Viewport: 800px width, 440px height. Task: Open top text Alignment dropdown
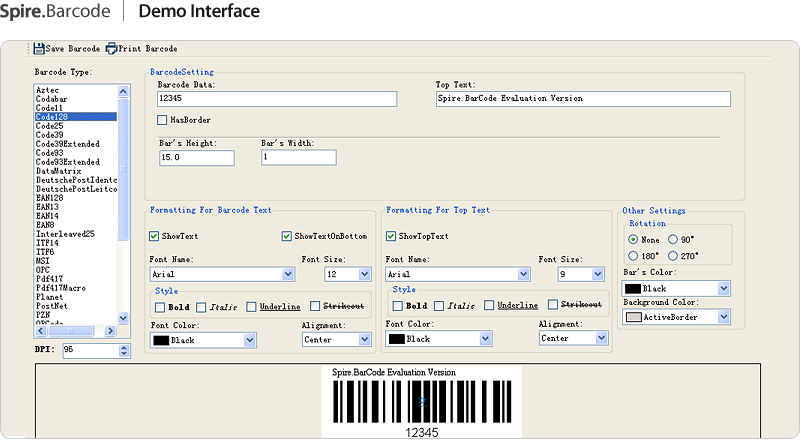[x=602, y=338]
